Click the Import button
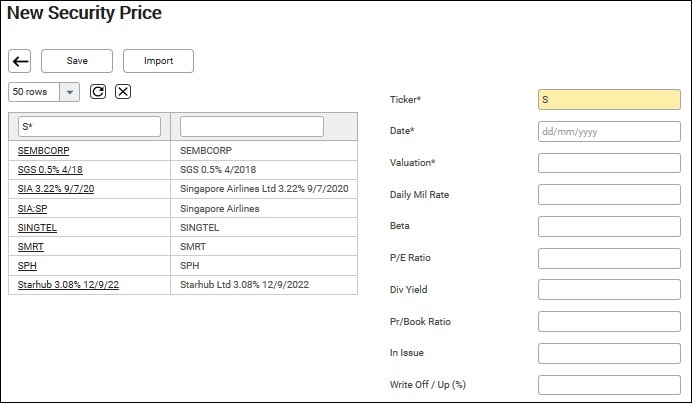The image size is (692, 405). click(x=158, y=61)
